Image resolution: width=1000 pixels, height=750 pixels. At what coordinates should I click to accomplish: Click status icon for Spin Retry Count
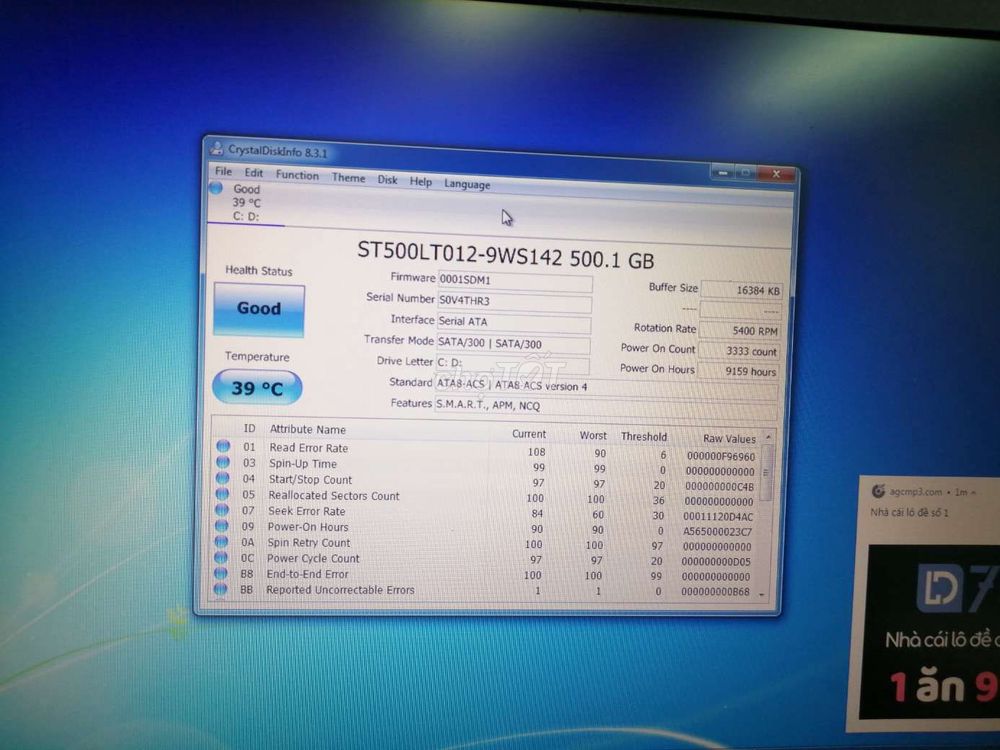221,541
